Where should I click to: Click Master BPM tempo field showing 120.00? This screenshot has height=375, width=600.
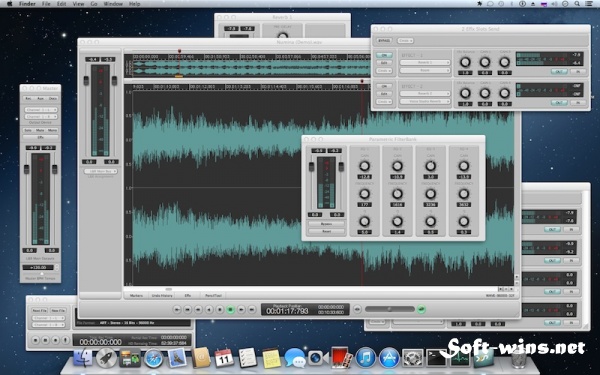tap(38, 267)
